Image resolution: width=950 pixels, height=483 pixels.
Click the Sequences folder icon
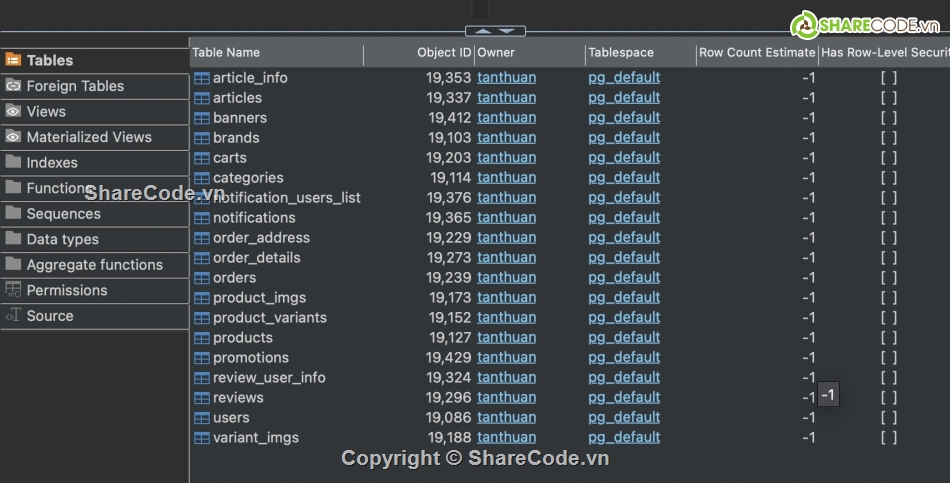click(13, 212)
